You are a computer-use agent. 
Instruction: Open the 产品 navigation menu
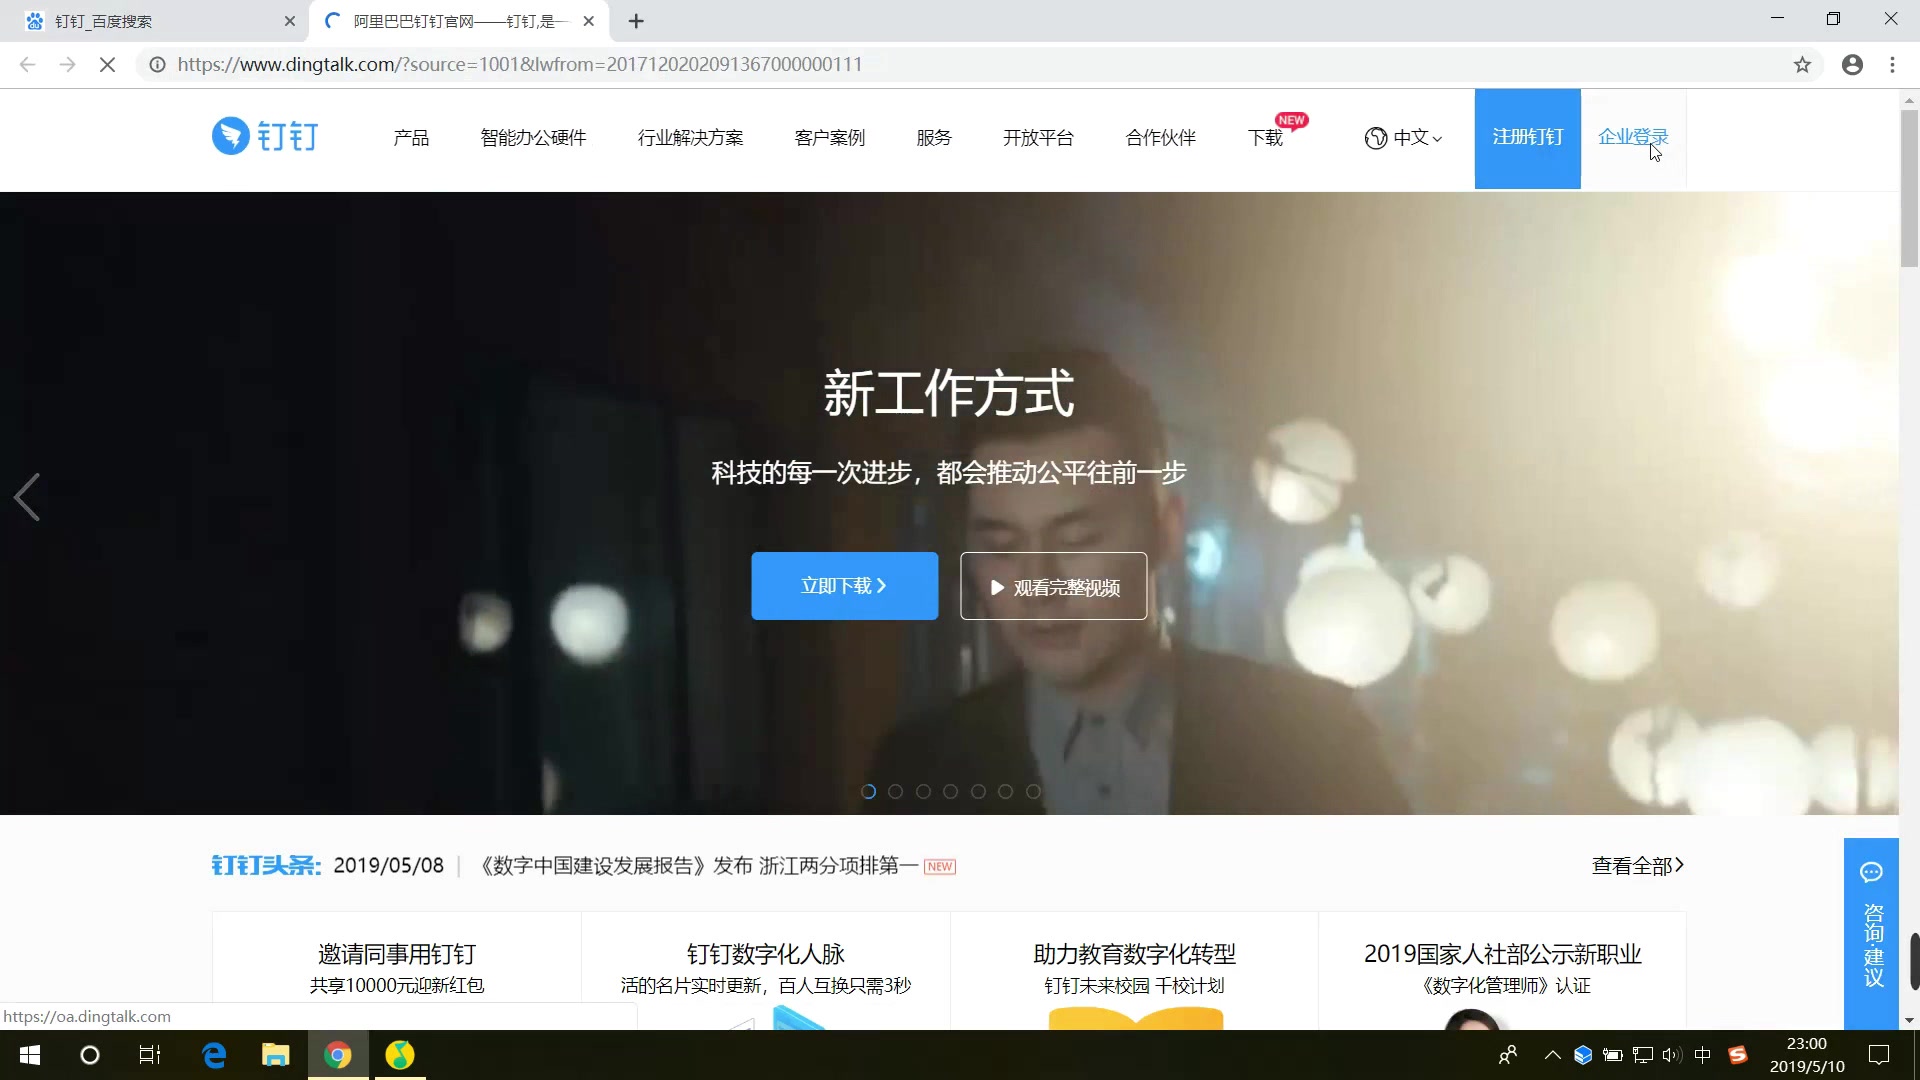pyautogui.click(x=411, y=138)
